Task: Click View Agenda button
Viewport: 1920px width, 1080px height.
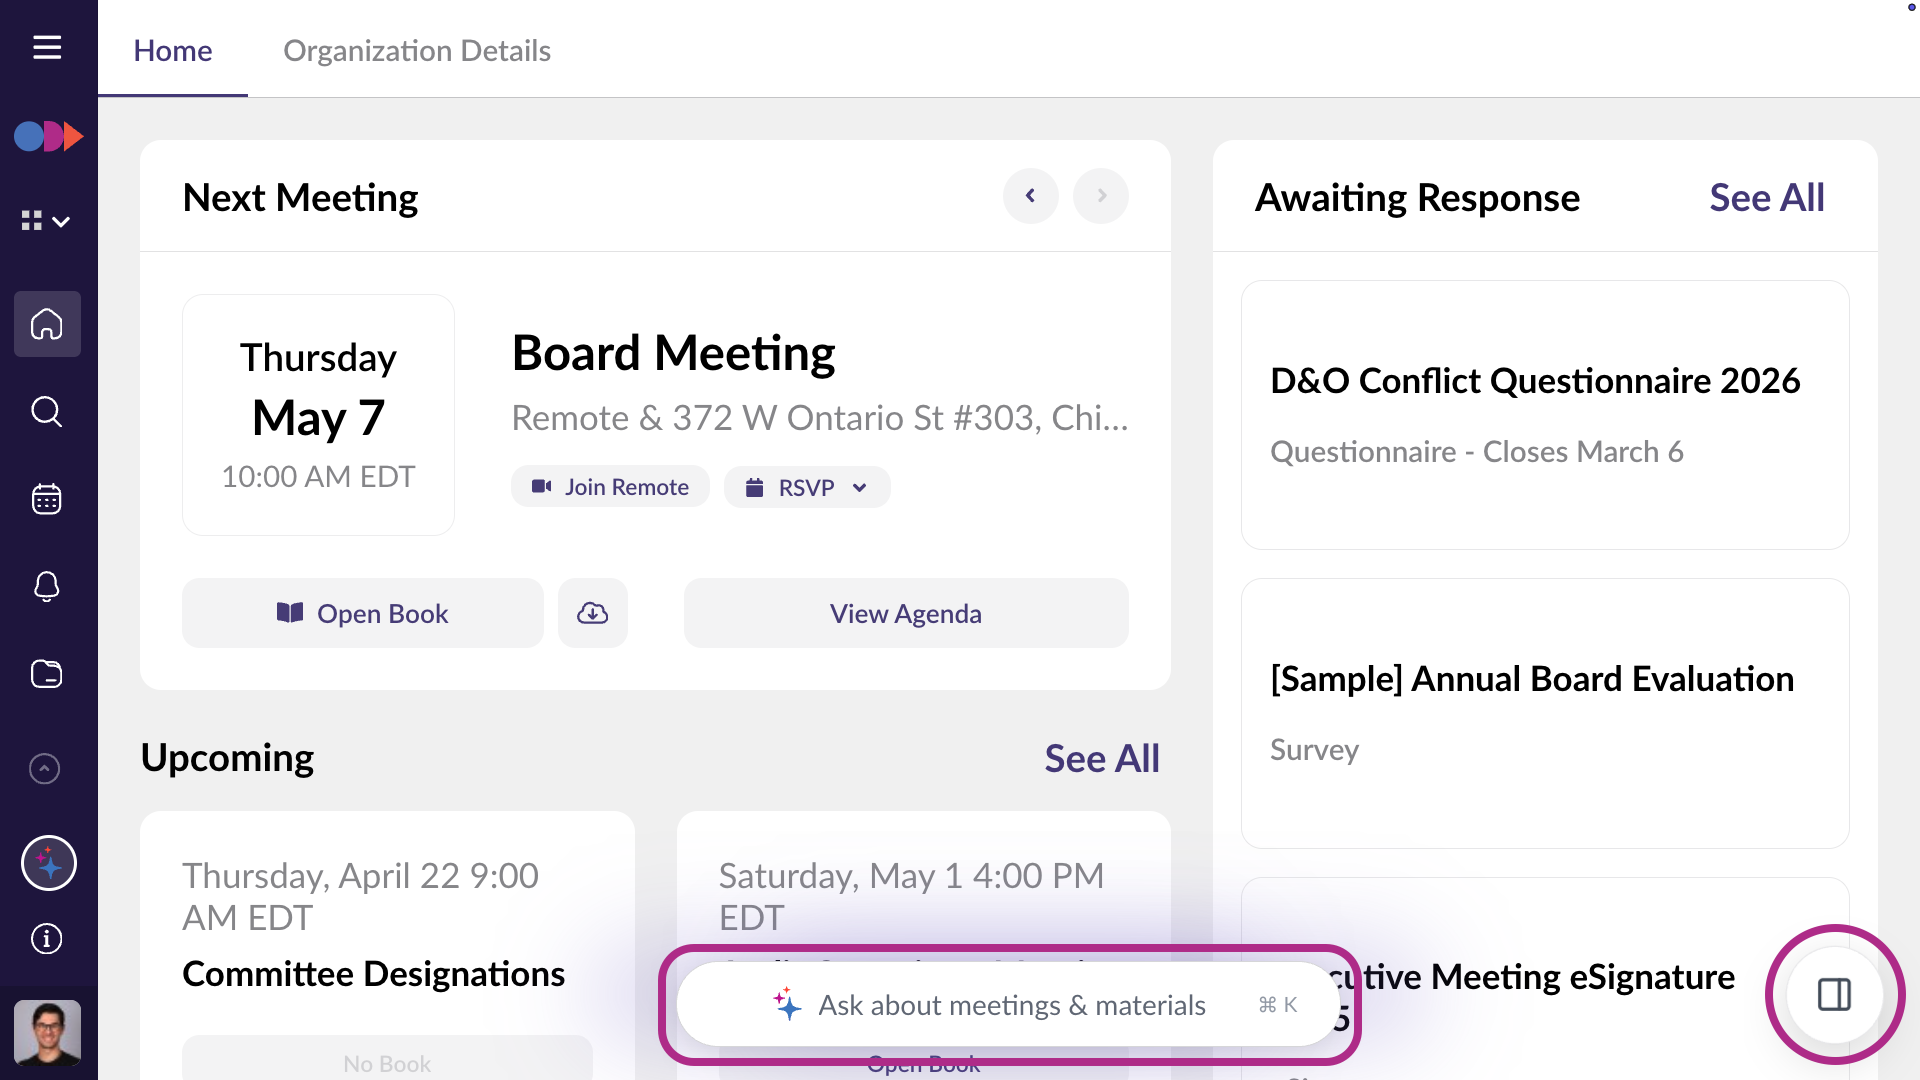Action: pyautogui.click(x=906, y=613)
